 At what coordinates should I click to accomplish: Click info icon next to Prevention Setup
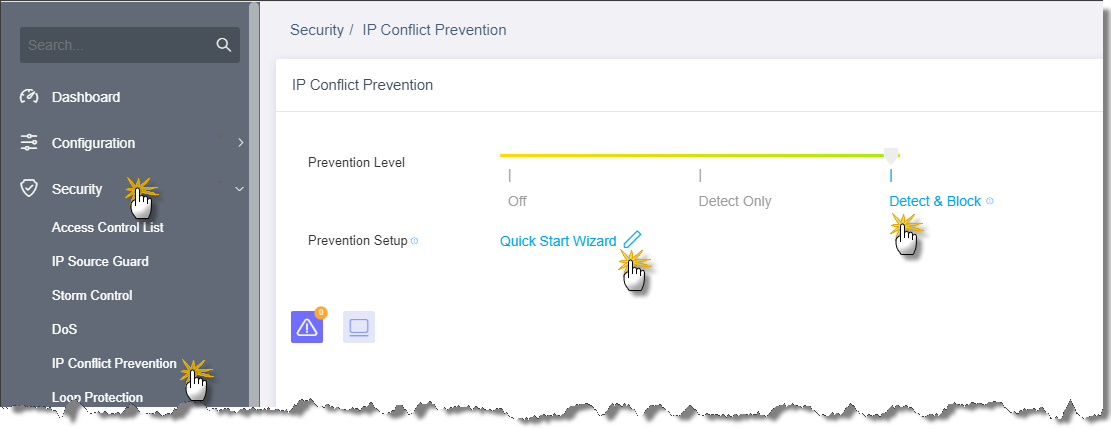point(414,241)
